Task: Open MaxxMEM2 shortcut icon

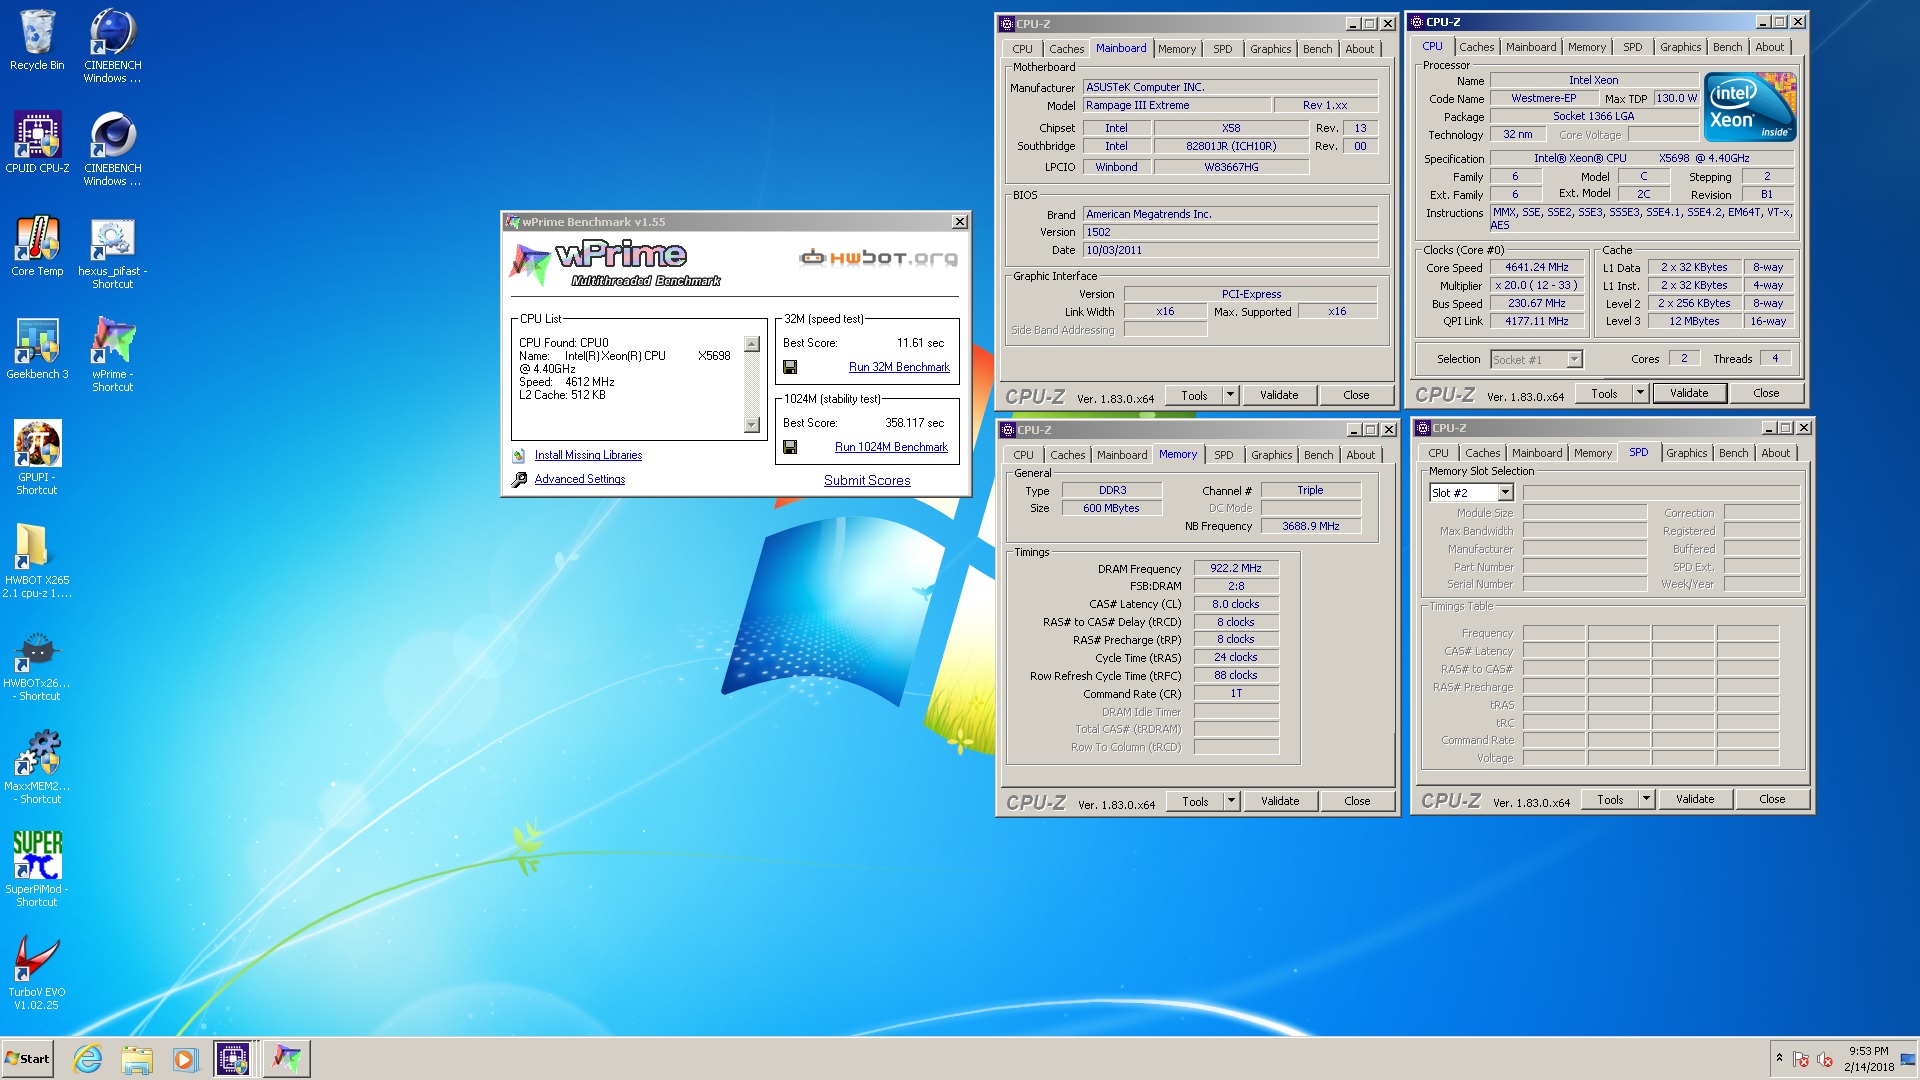Action: tap(37, 767)
